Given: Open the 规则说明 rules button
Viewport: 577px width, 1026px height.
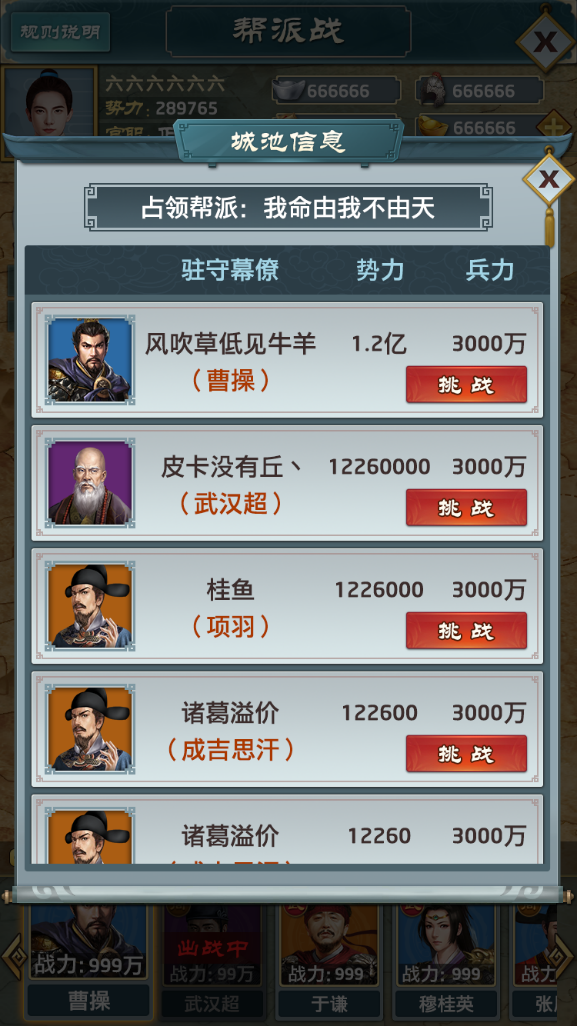Looking at the screenshot, I should pos(60,32).
